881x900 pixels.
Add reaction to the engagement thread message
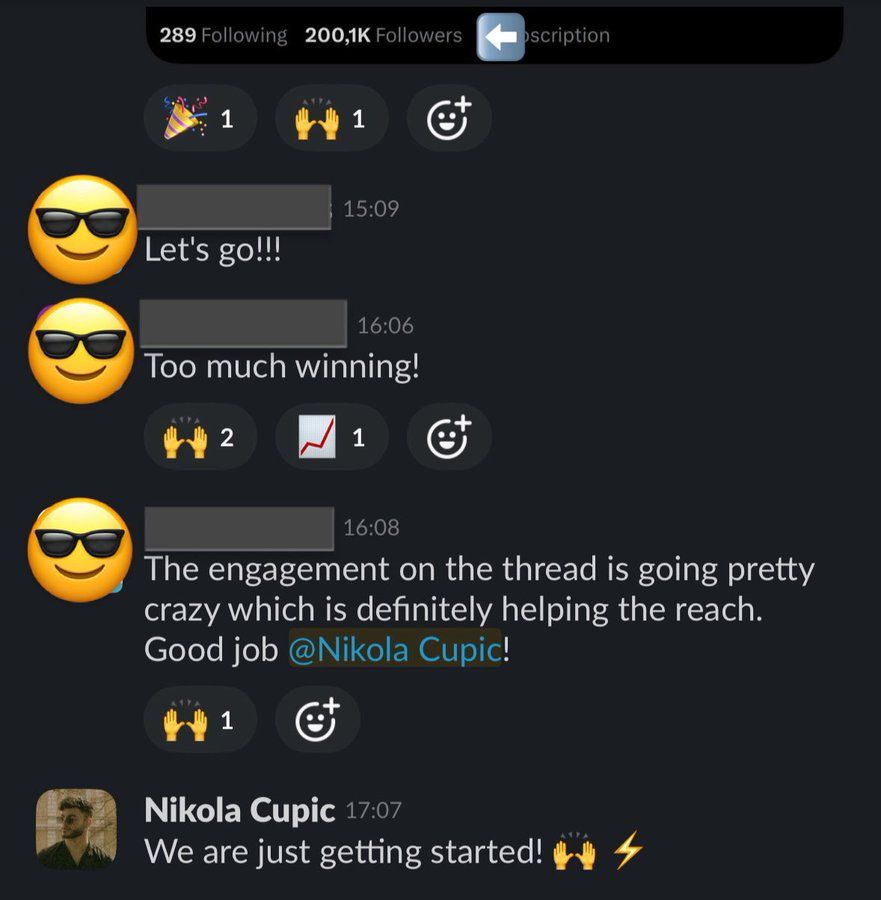click(317, 720)
